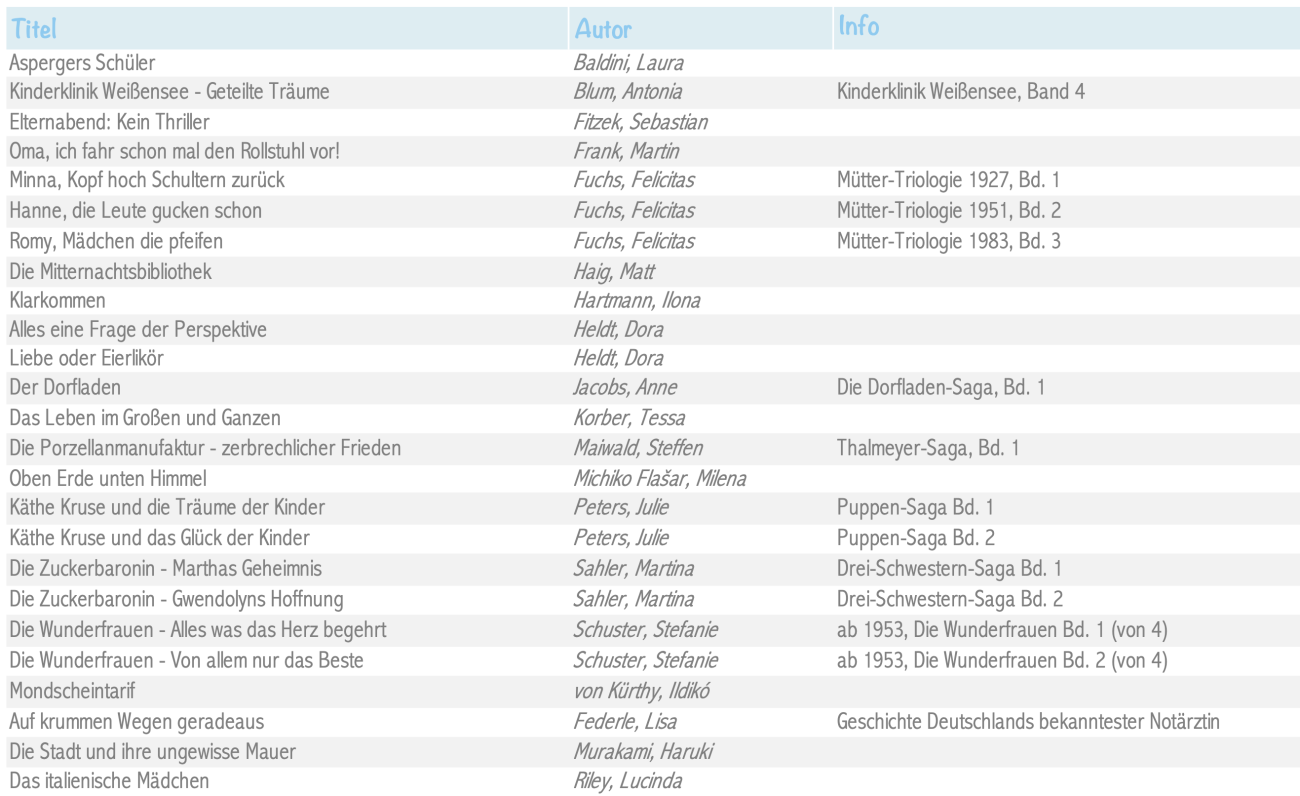Open Auf krummen Wegen geradeaus
Image resolution: width=1300 pixels, height=796 pixels.
[137, 721]
